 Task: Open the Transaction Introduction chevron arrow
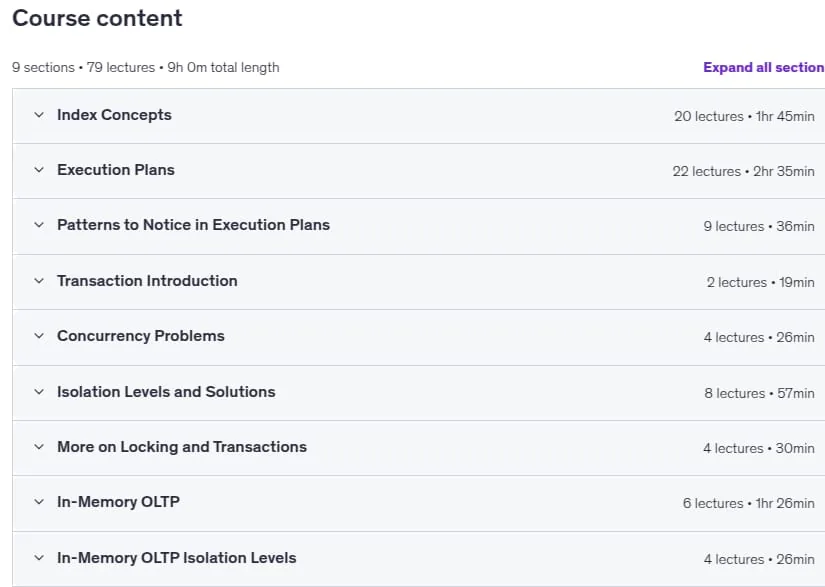[39, 280]
